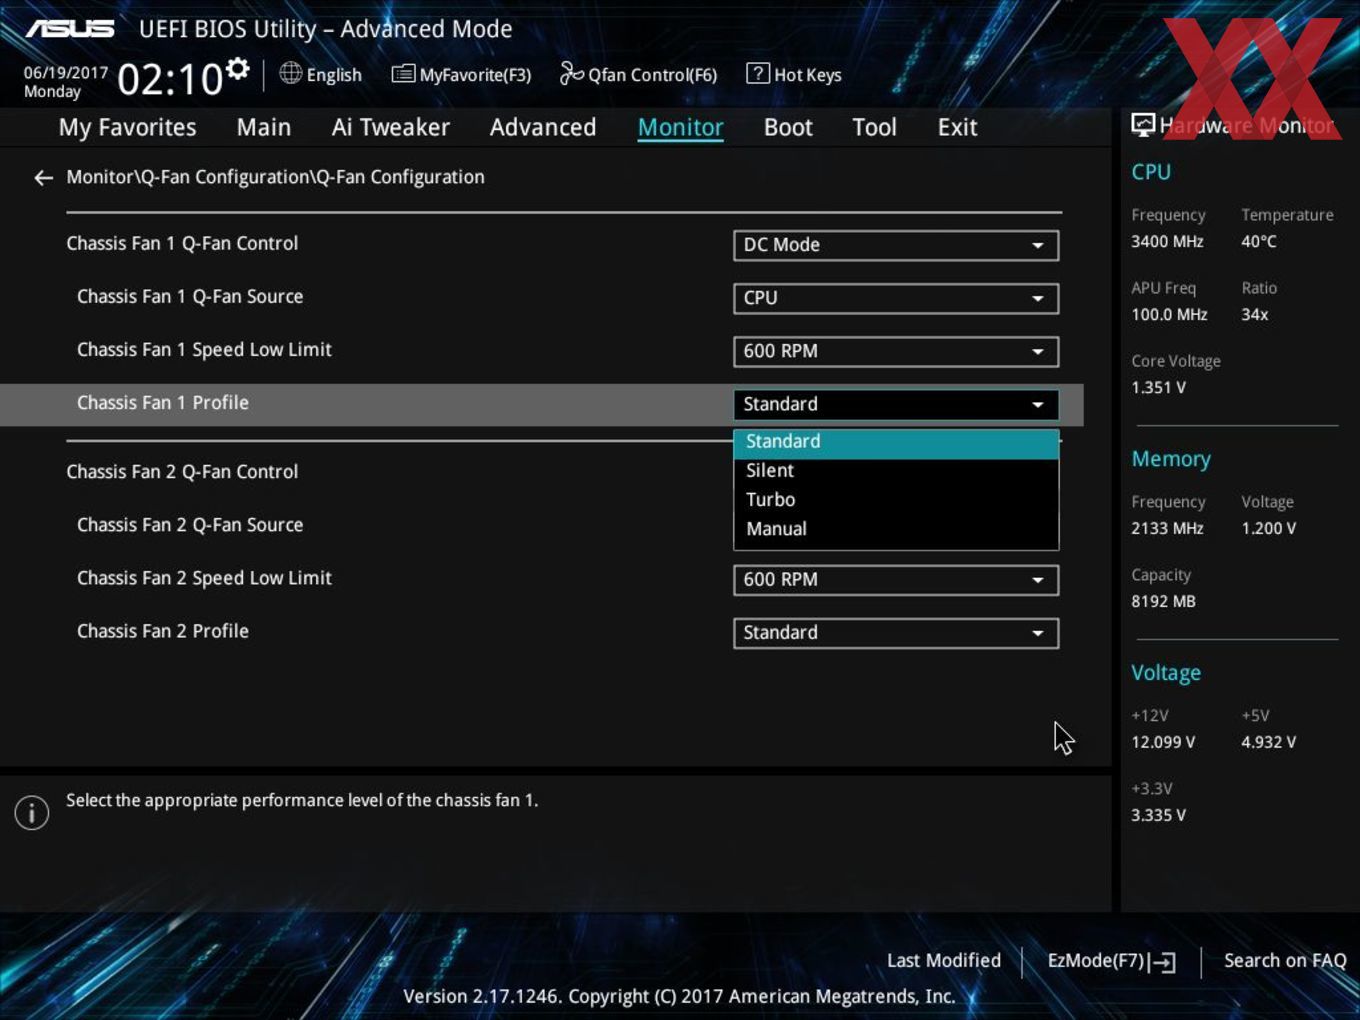Select the Chassis Fan 1 Q-Fan Source label
This screenshot has height=1020, width=1360.
[190, 296]
